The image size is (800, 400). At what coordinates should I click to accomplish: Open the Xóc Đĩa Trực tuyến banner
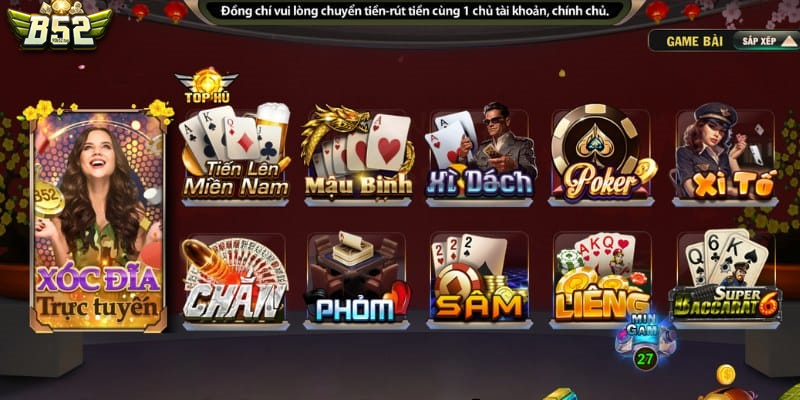coord(97,219)
